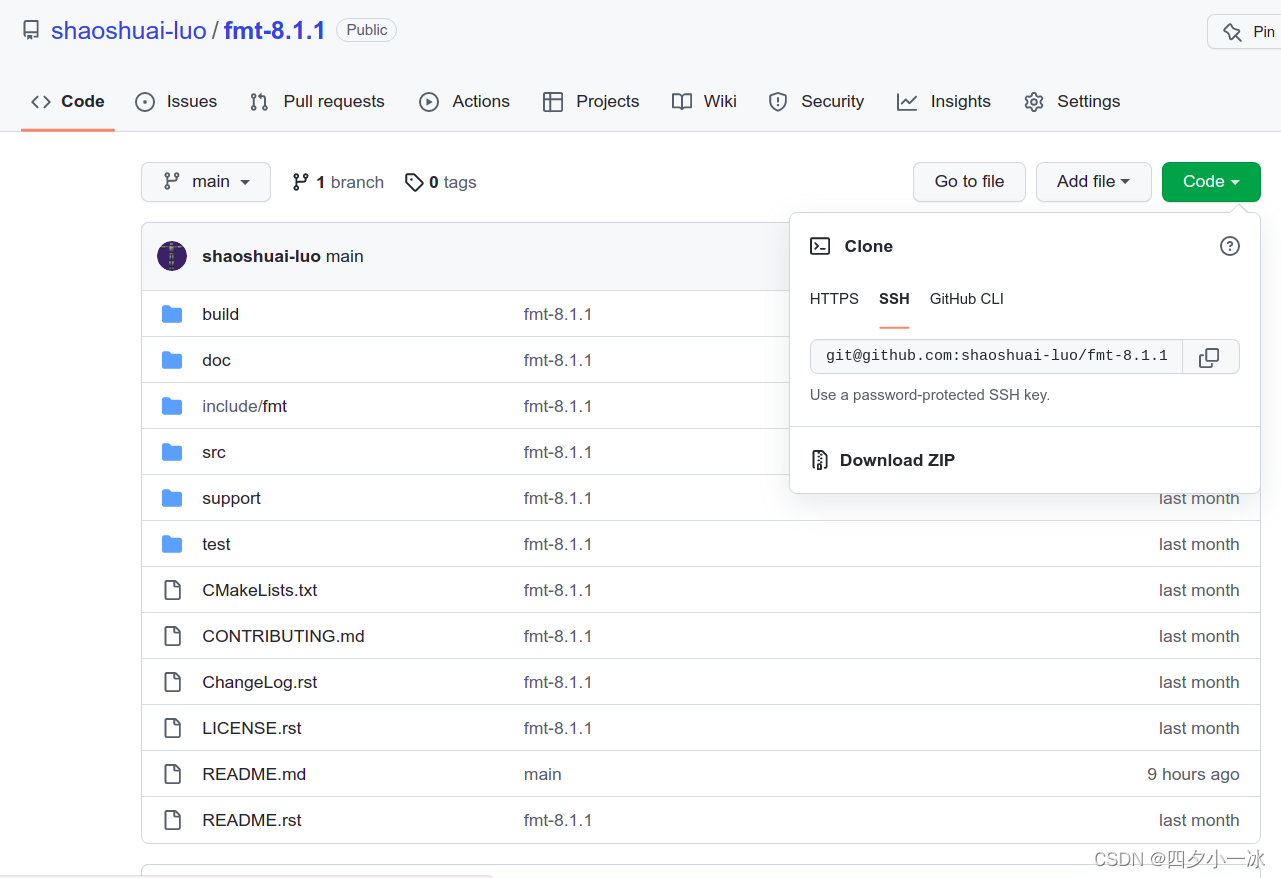
Task: View the 0 tags link
Action: pos(441,182)
